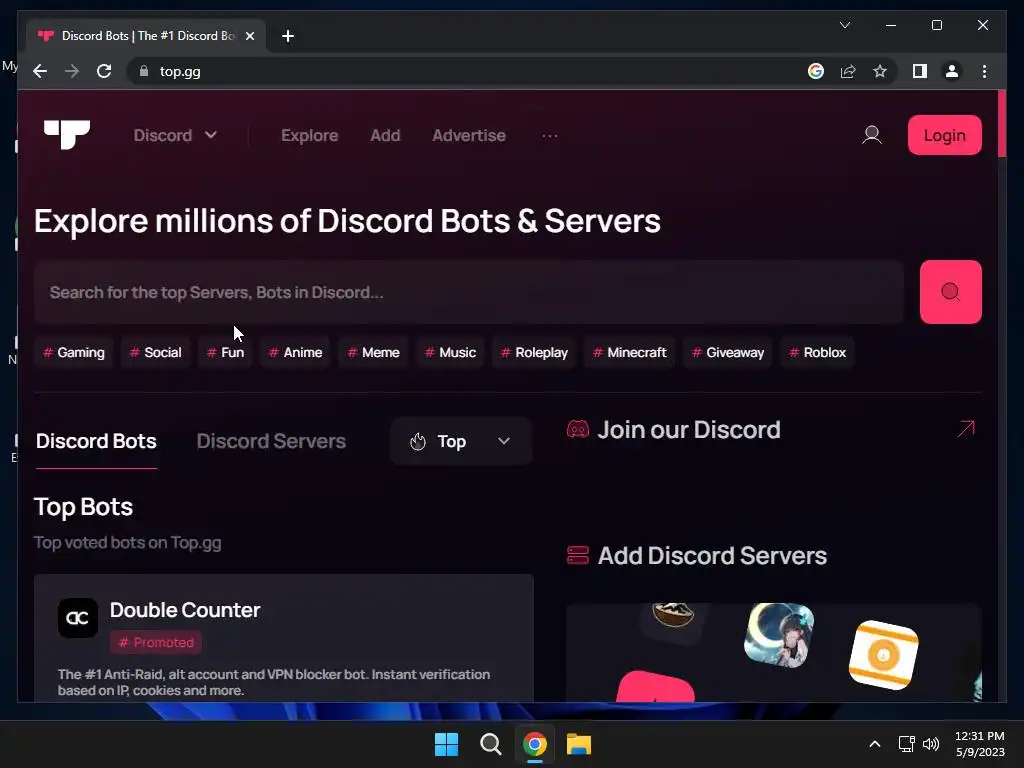Expand the Discord platform dropdown
This screenshot has width=1024, height=768.
click(x=175, y=135)
